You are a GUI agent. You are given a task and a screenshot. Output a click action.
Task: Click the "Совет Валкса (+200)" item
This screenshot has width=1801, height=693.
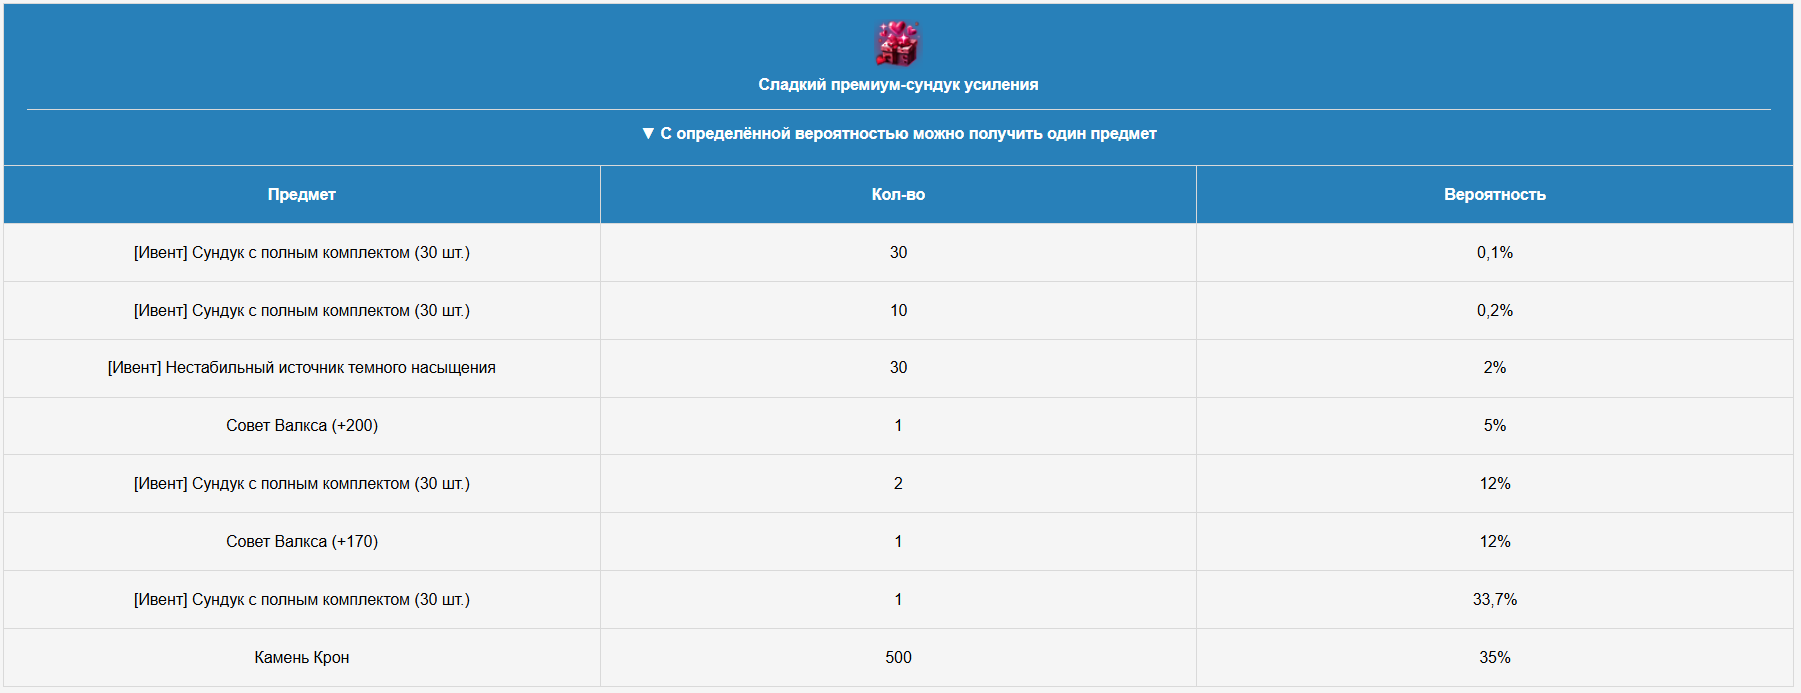coord(302,426)
